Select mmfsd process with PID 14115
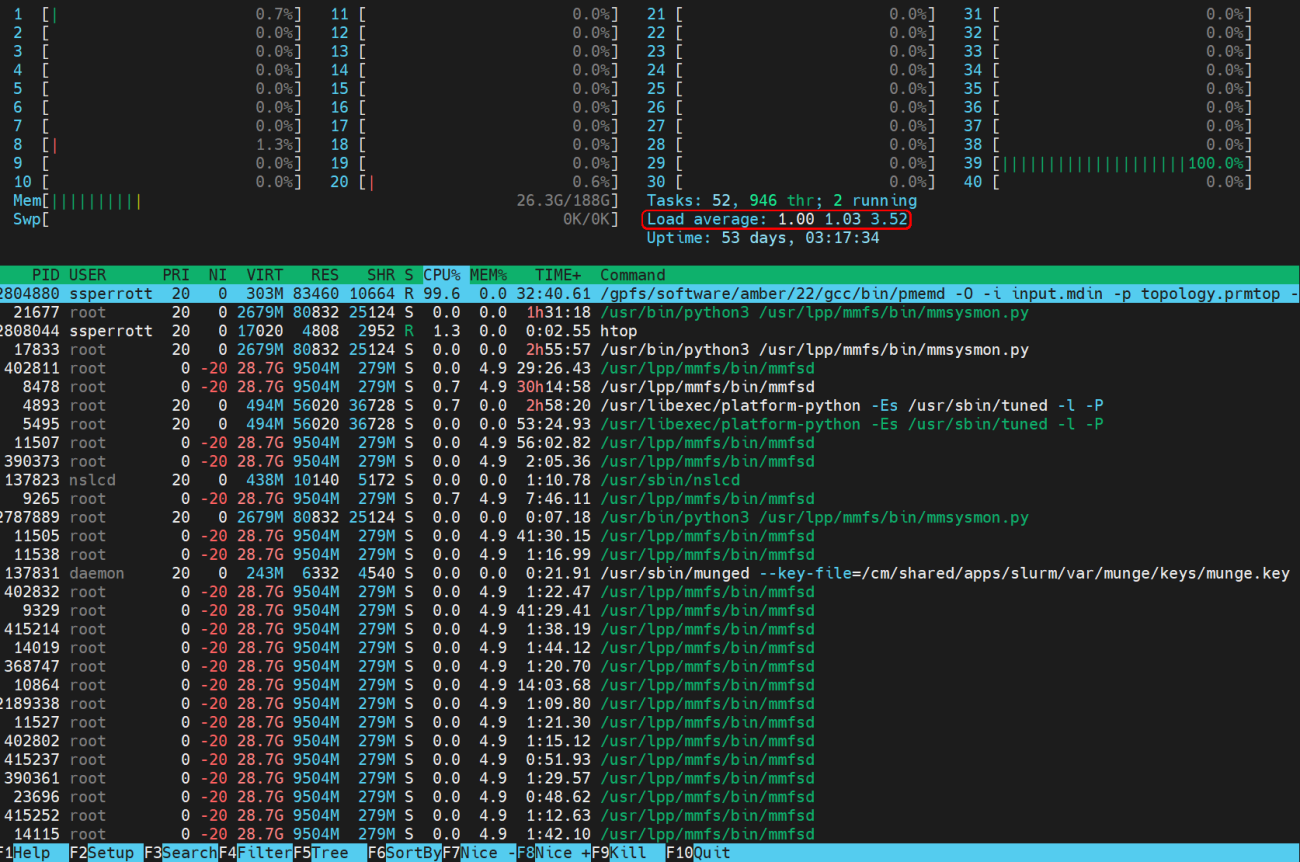 coord(650,835)
